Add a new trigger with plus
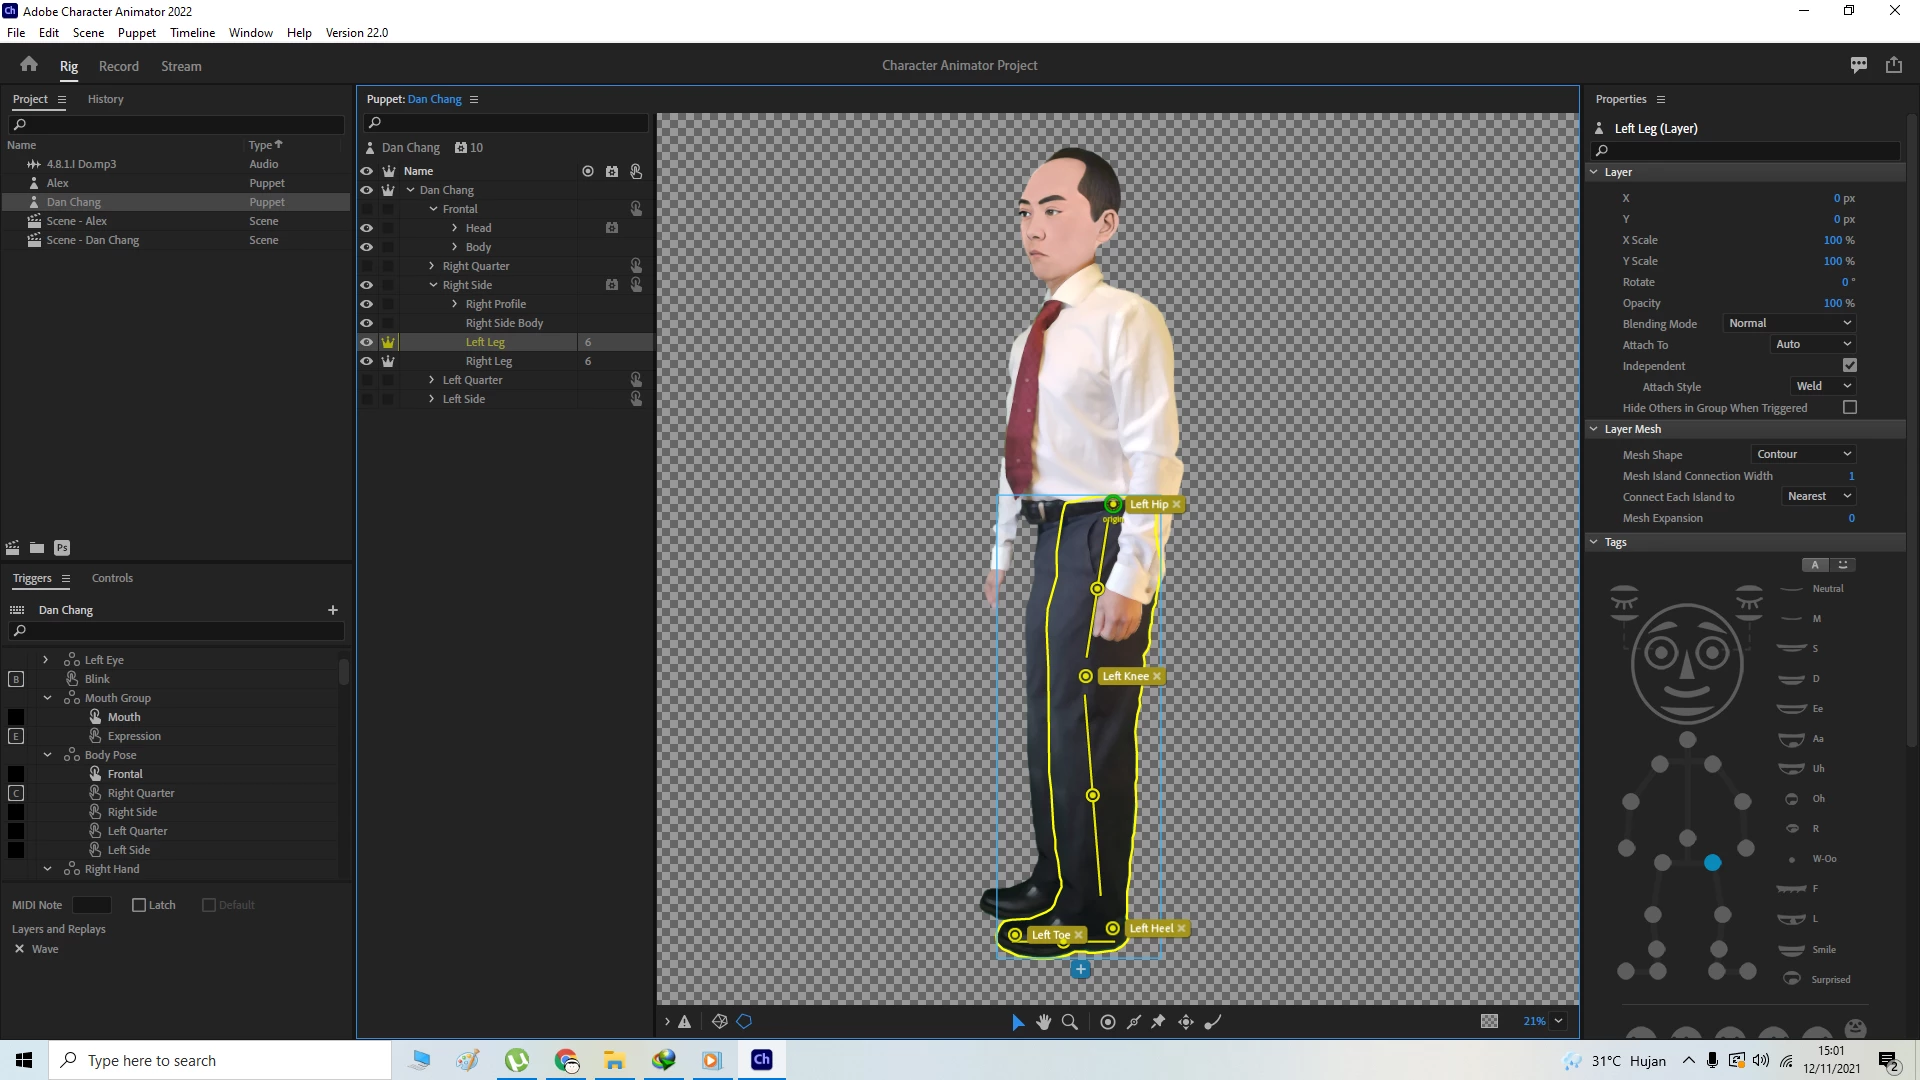Image resolution: width=1920 pixels, height=1080 pixels. (x=333, y=610)
